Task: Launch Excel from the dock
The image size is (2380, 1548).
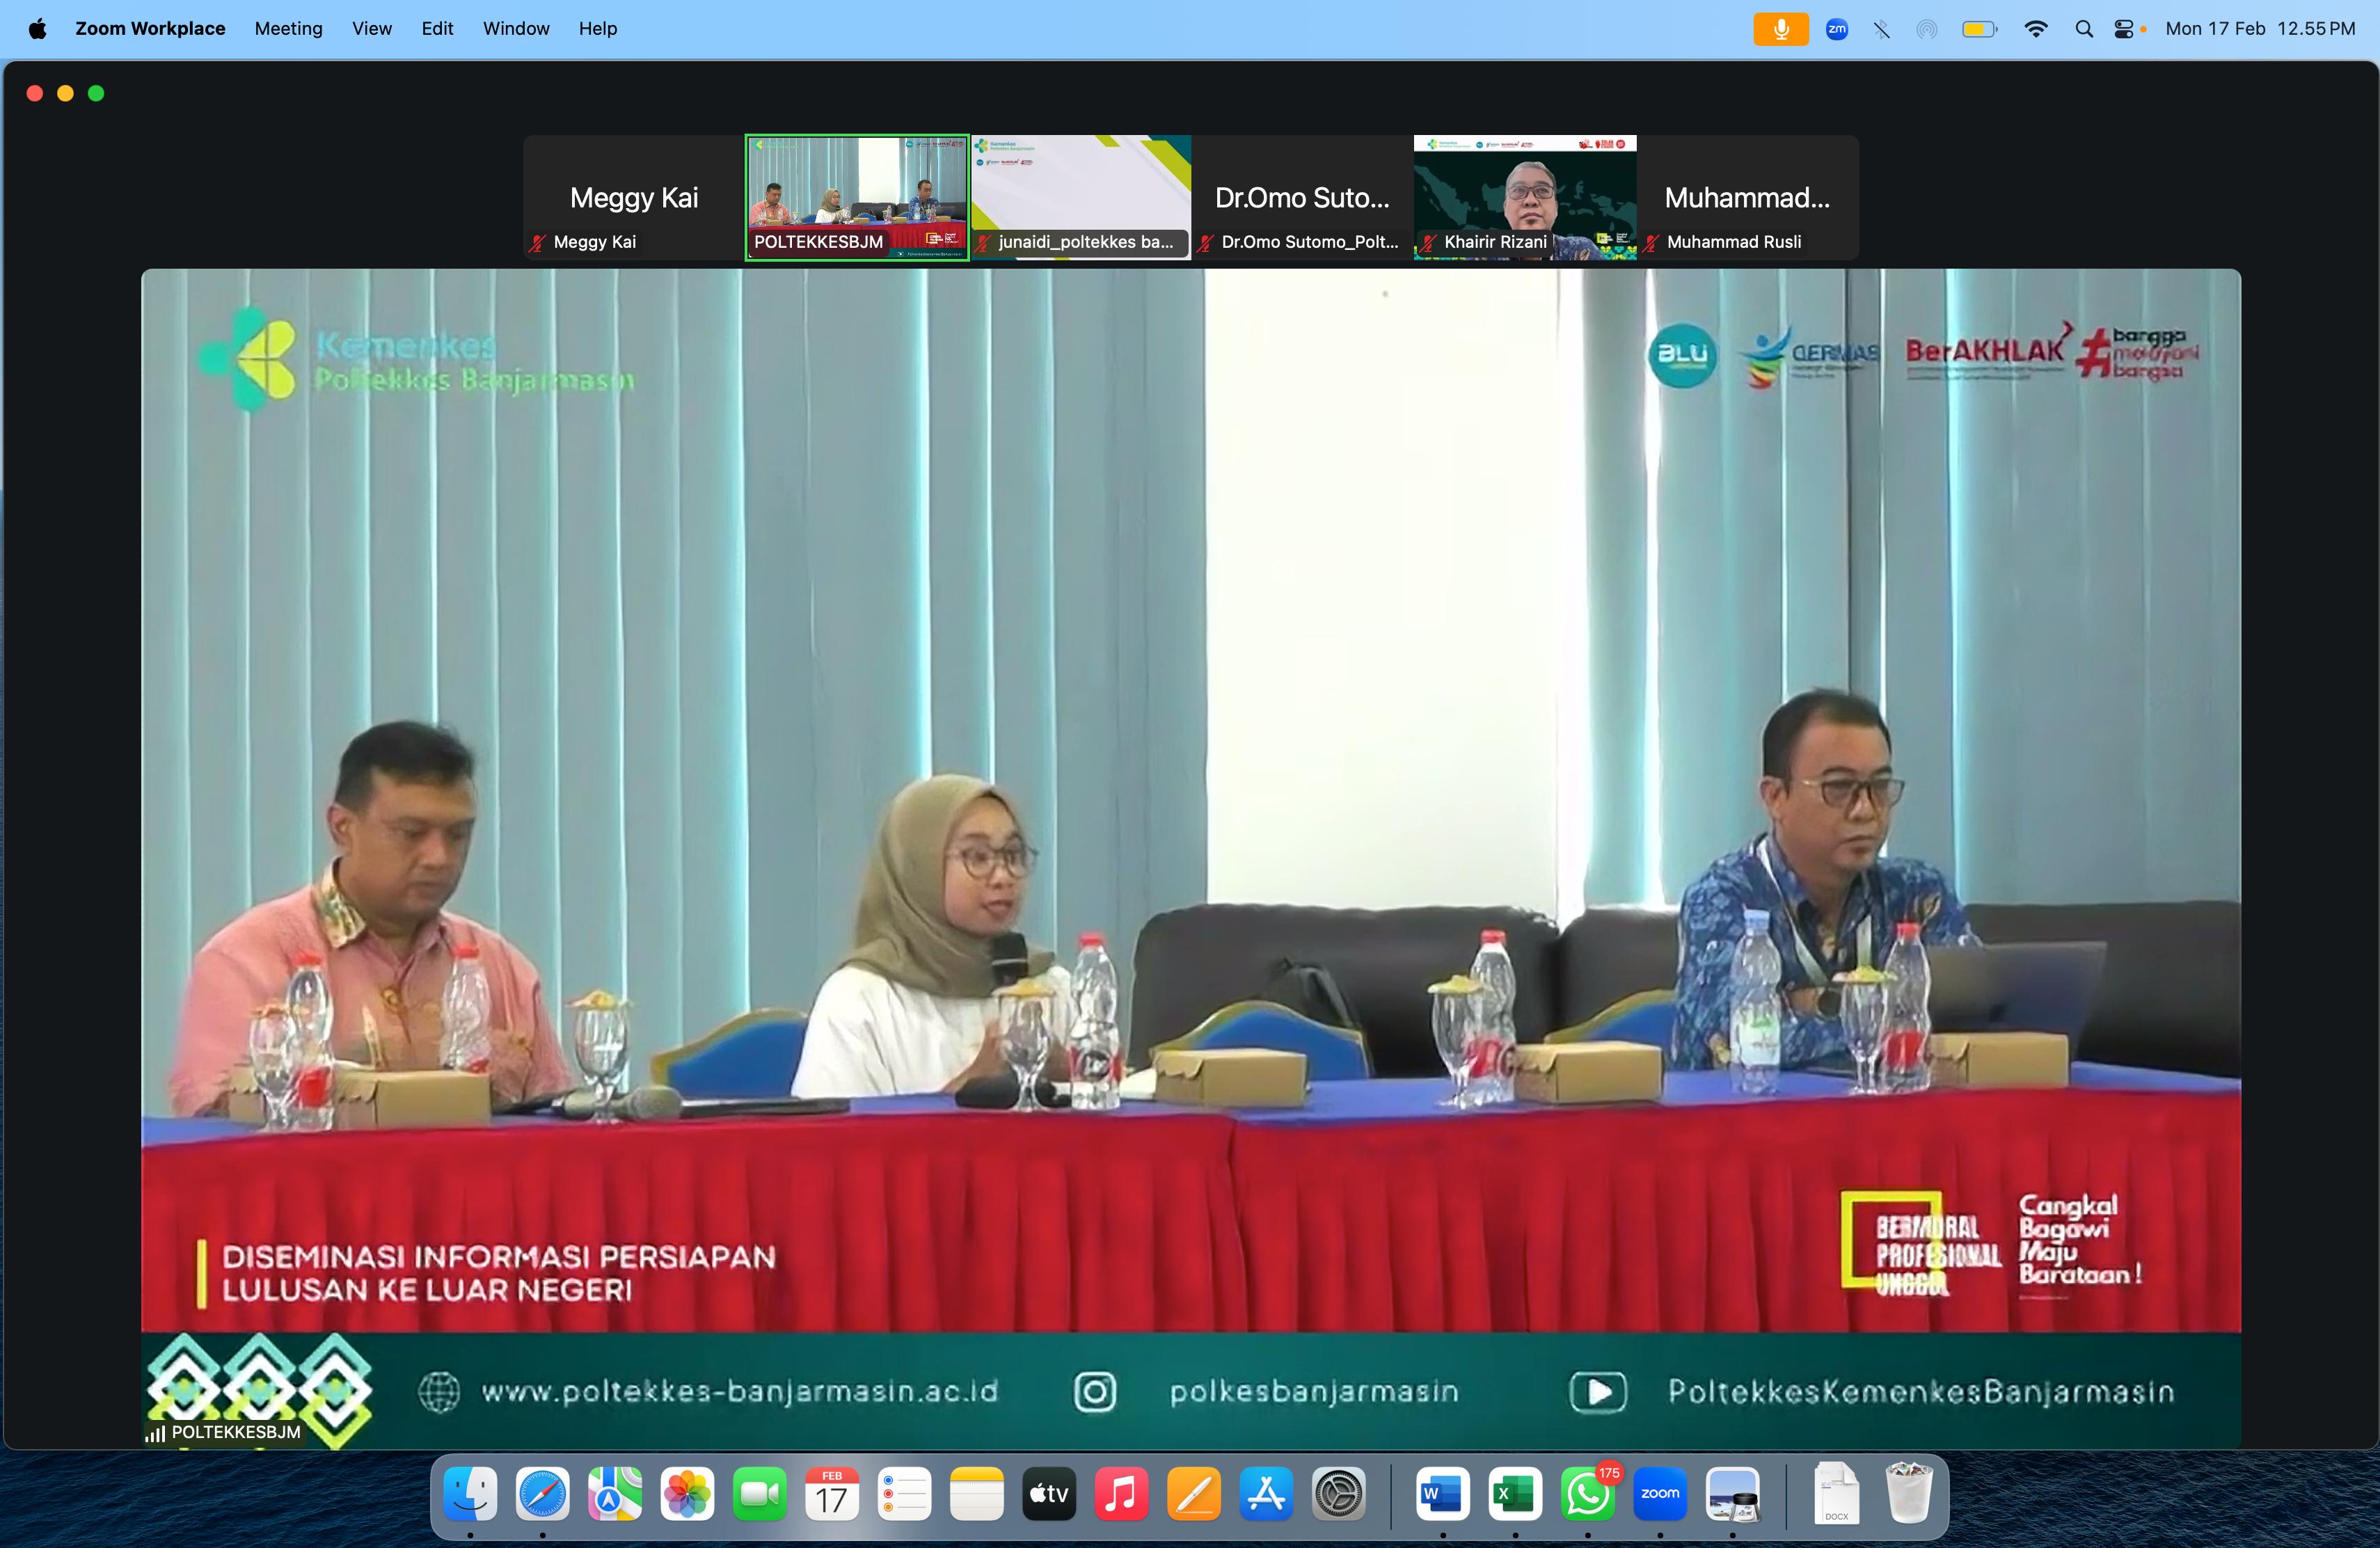Action: 1514,1494
